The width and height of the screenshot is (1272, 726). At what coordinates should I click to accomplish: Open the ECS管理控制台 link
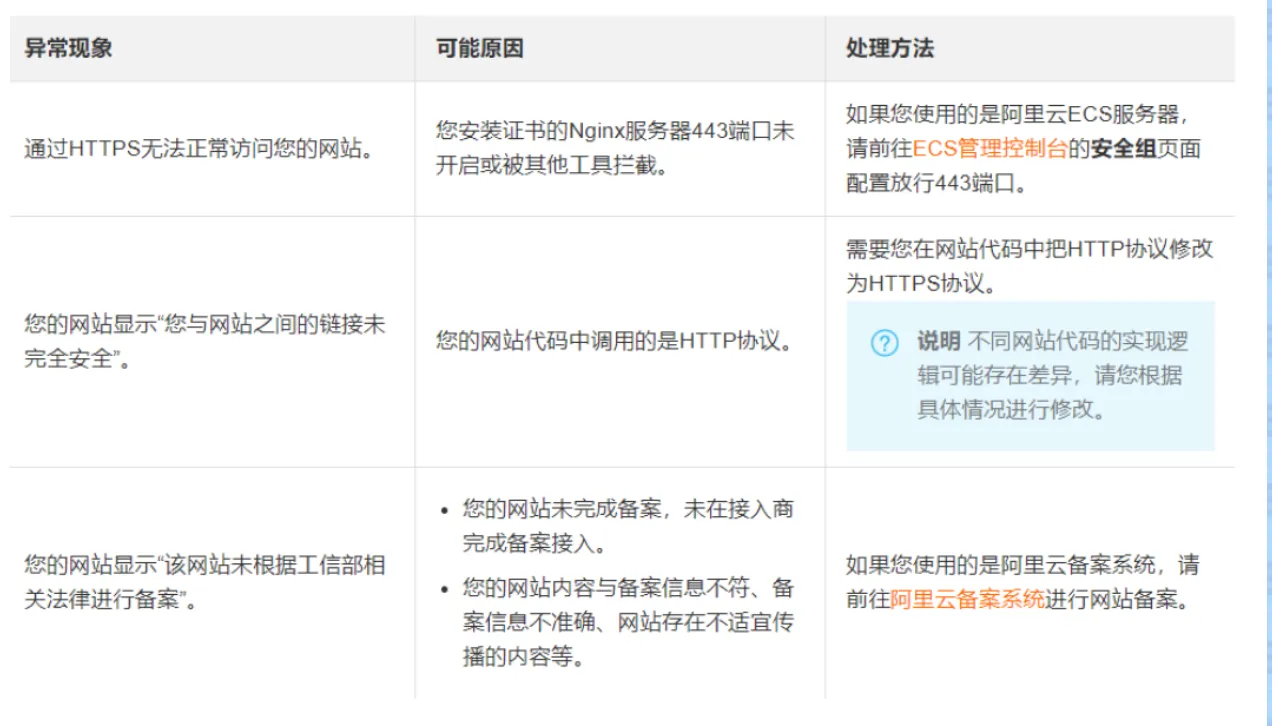989,149
